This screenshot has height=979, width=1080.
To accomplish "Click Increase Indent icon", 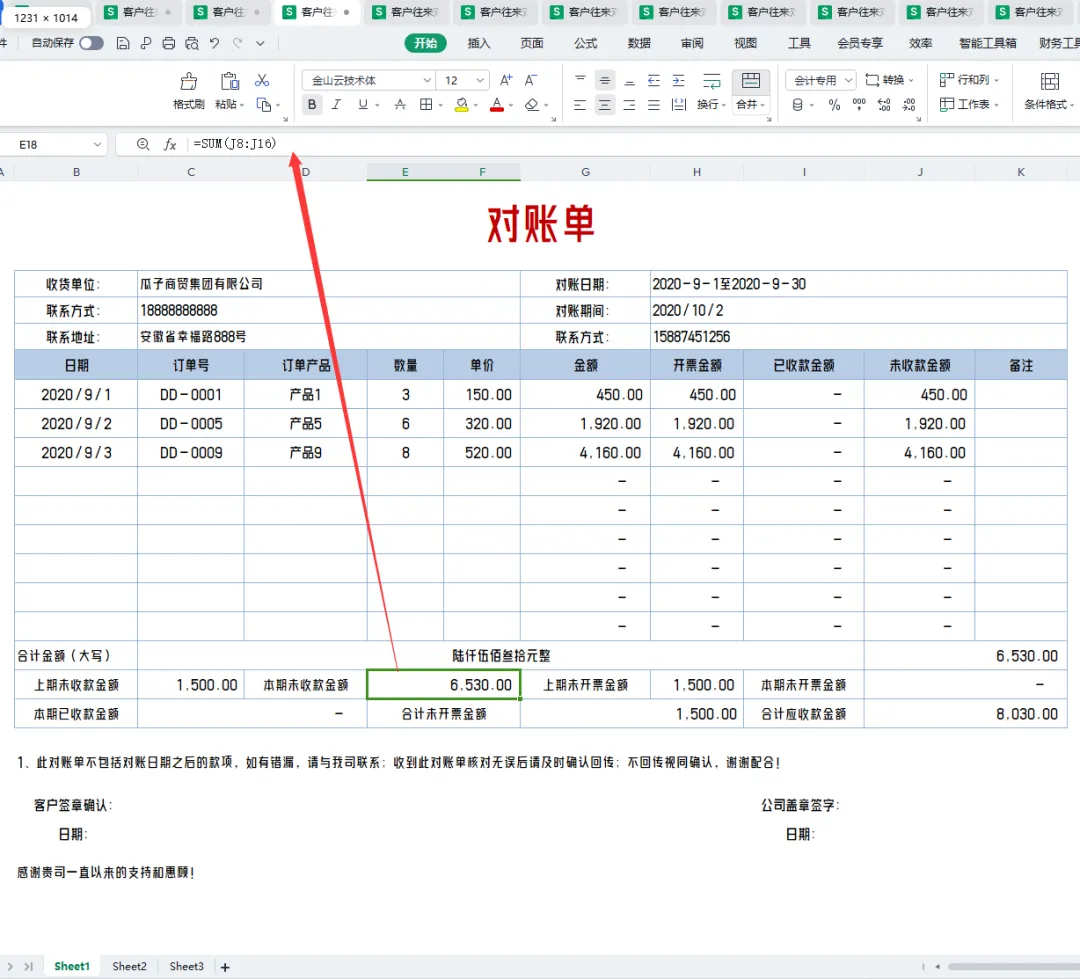I will (x=678, y=80).
